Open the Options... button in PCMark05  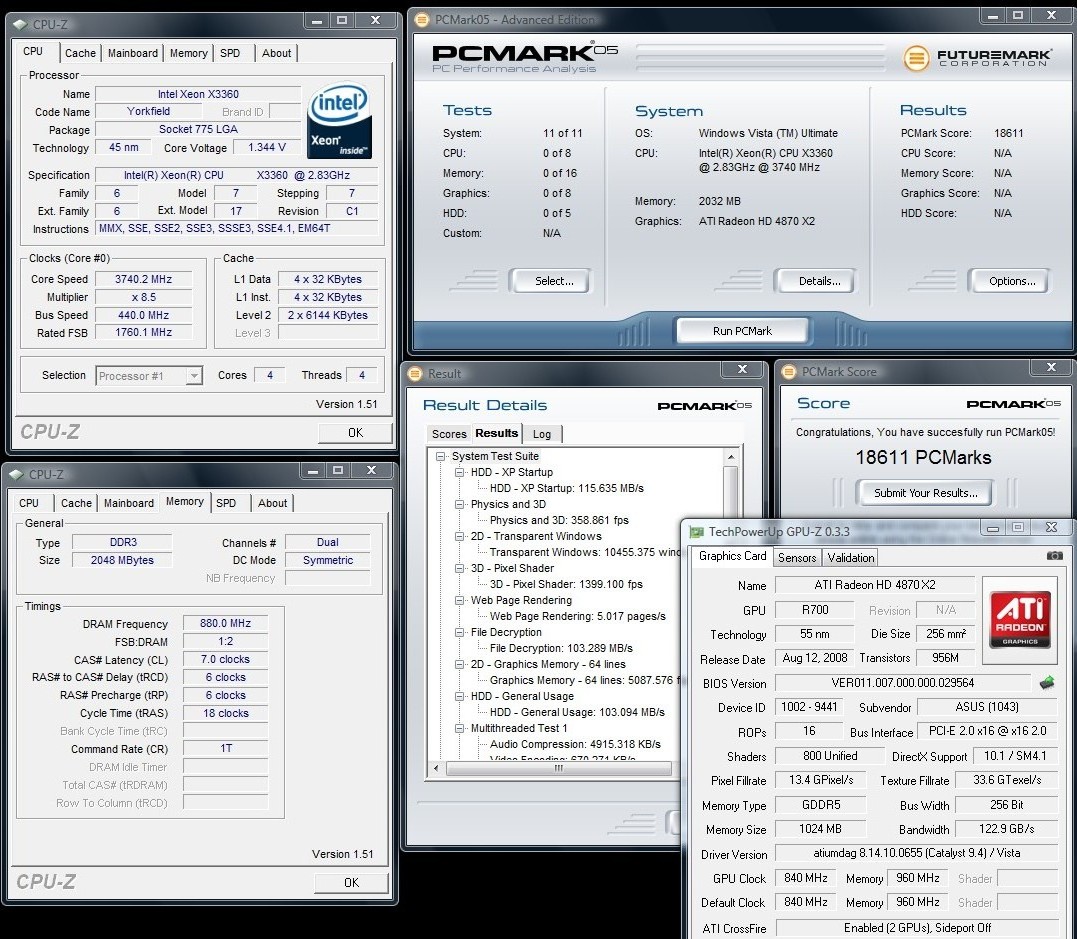point(1012,281)
